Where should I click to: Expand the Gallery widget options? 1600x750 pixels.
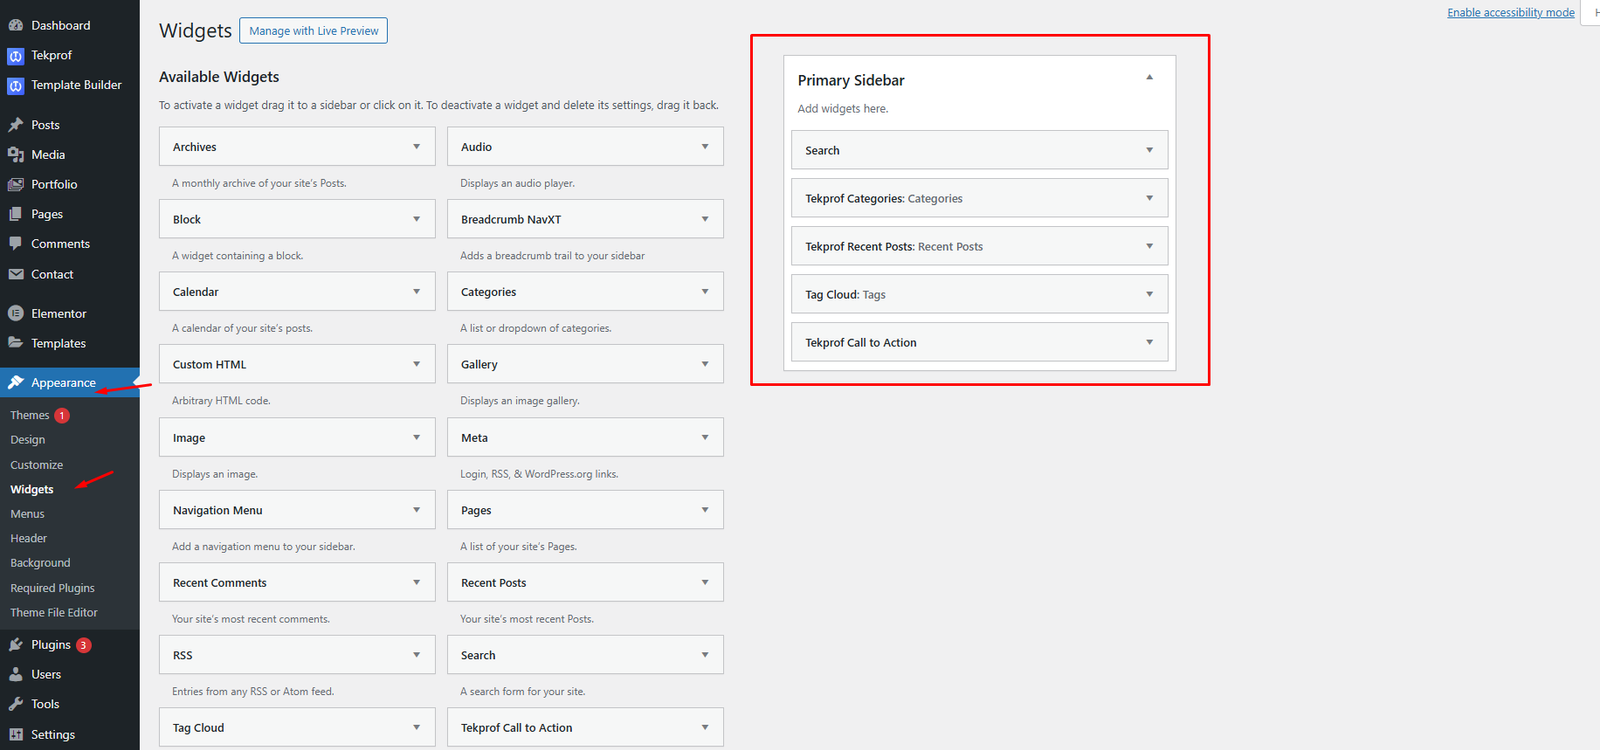704,364
